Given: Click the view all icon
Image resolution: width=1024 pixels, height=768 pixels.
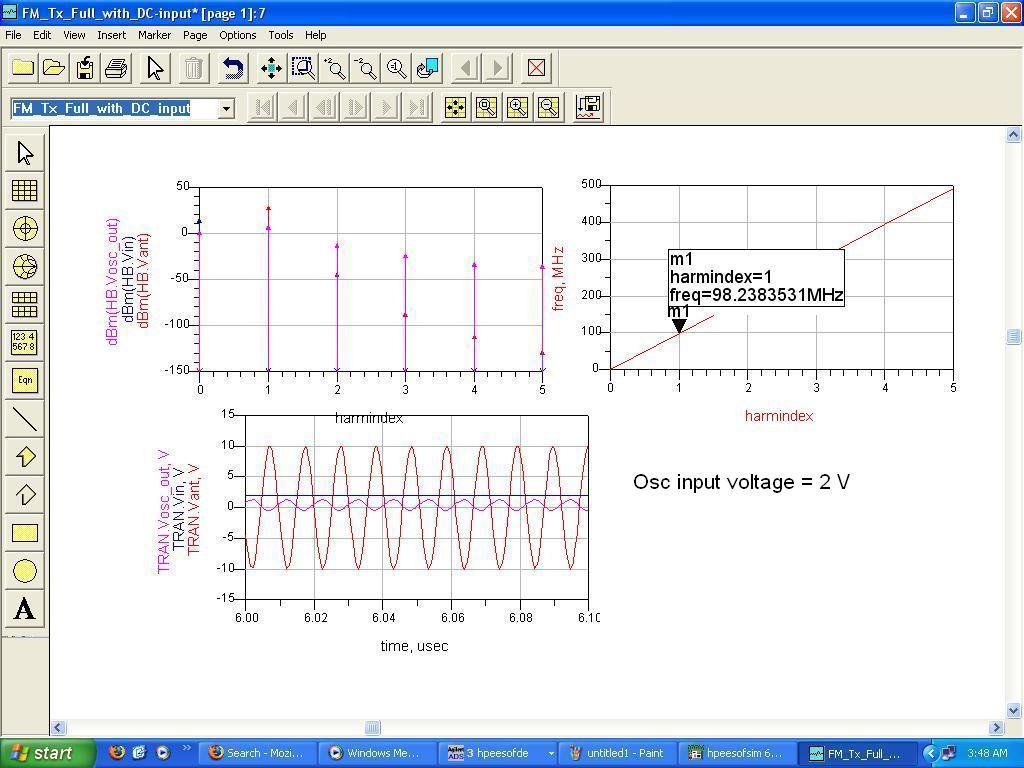Looking at the screenshot, I should tap(271, 68).
